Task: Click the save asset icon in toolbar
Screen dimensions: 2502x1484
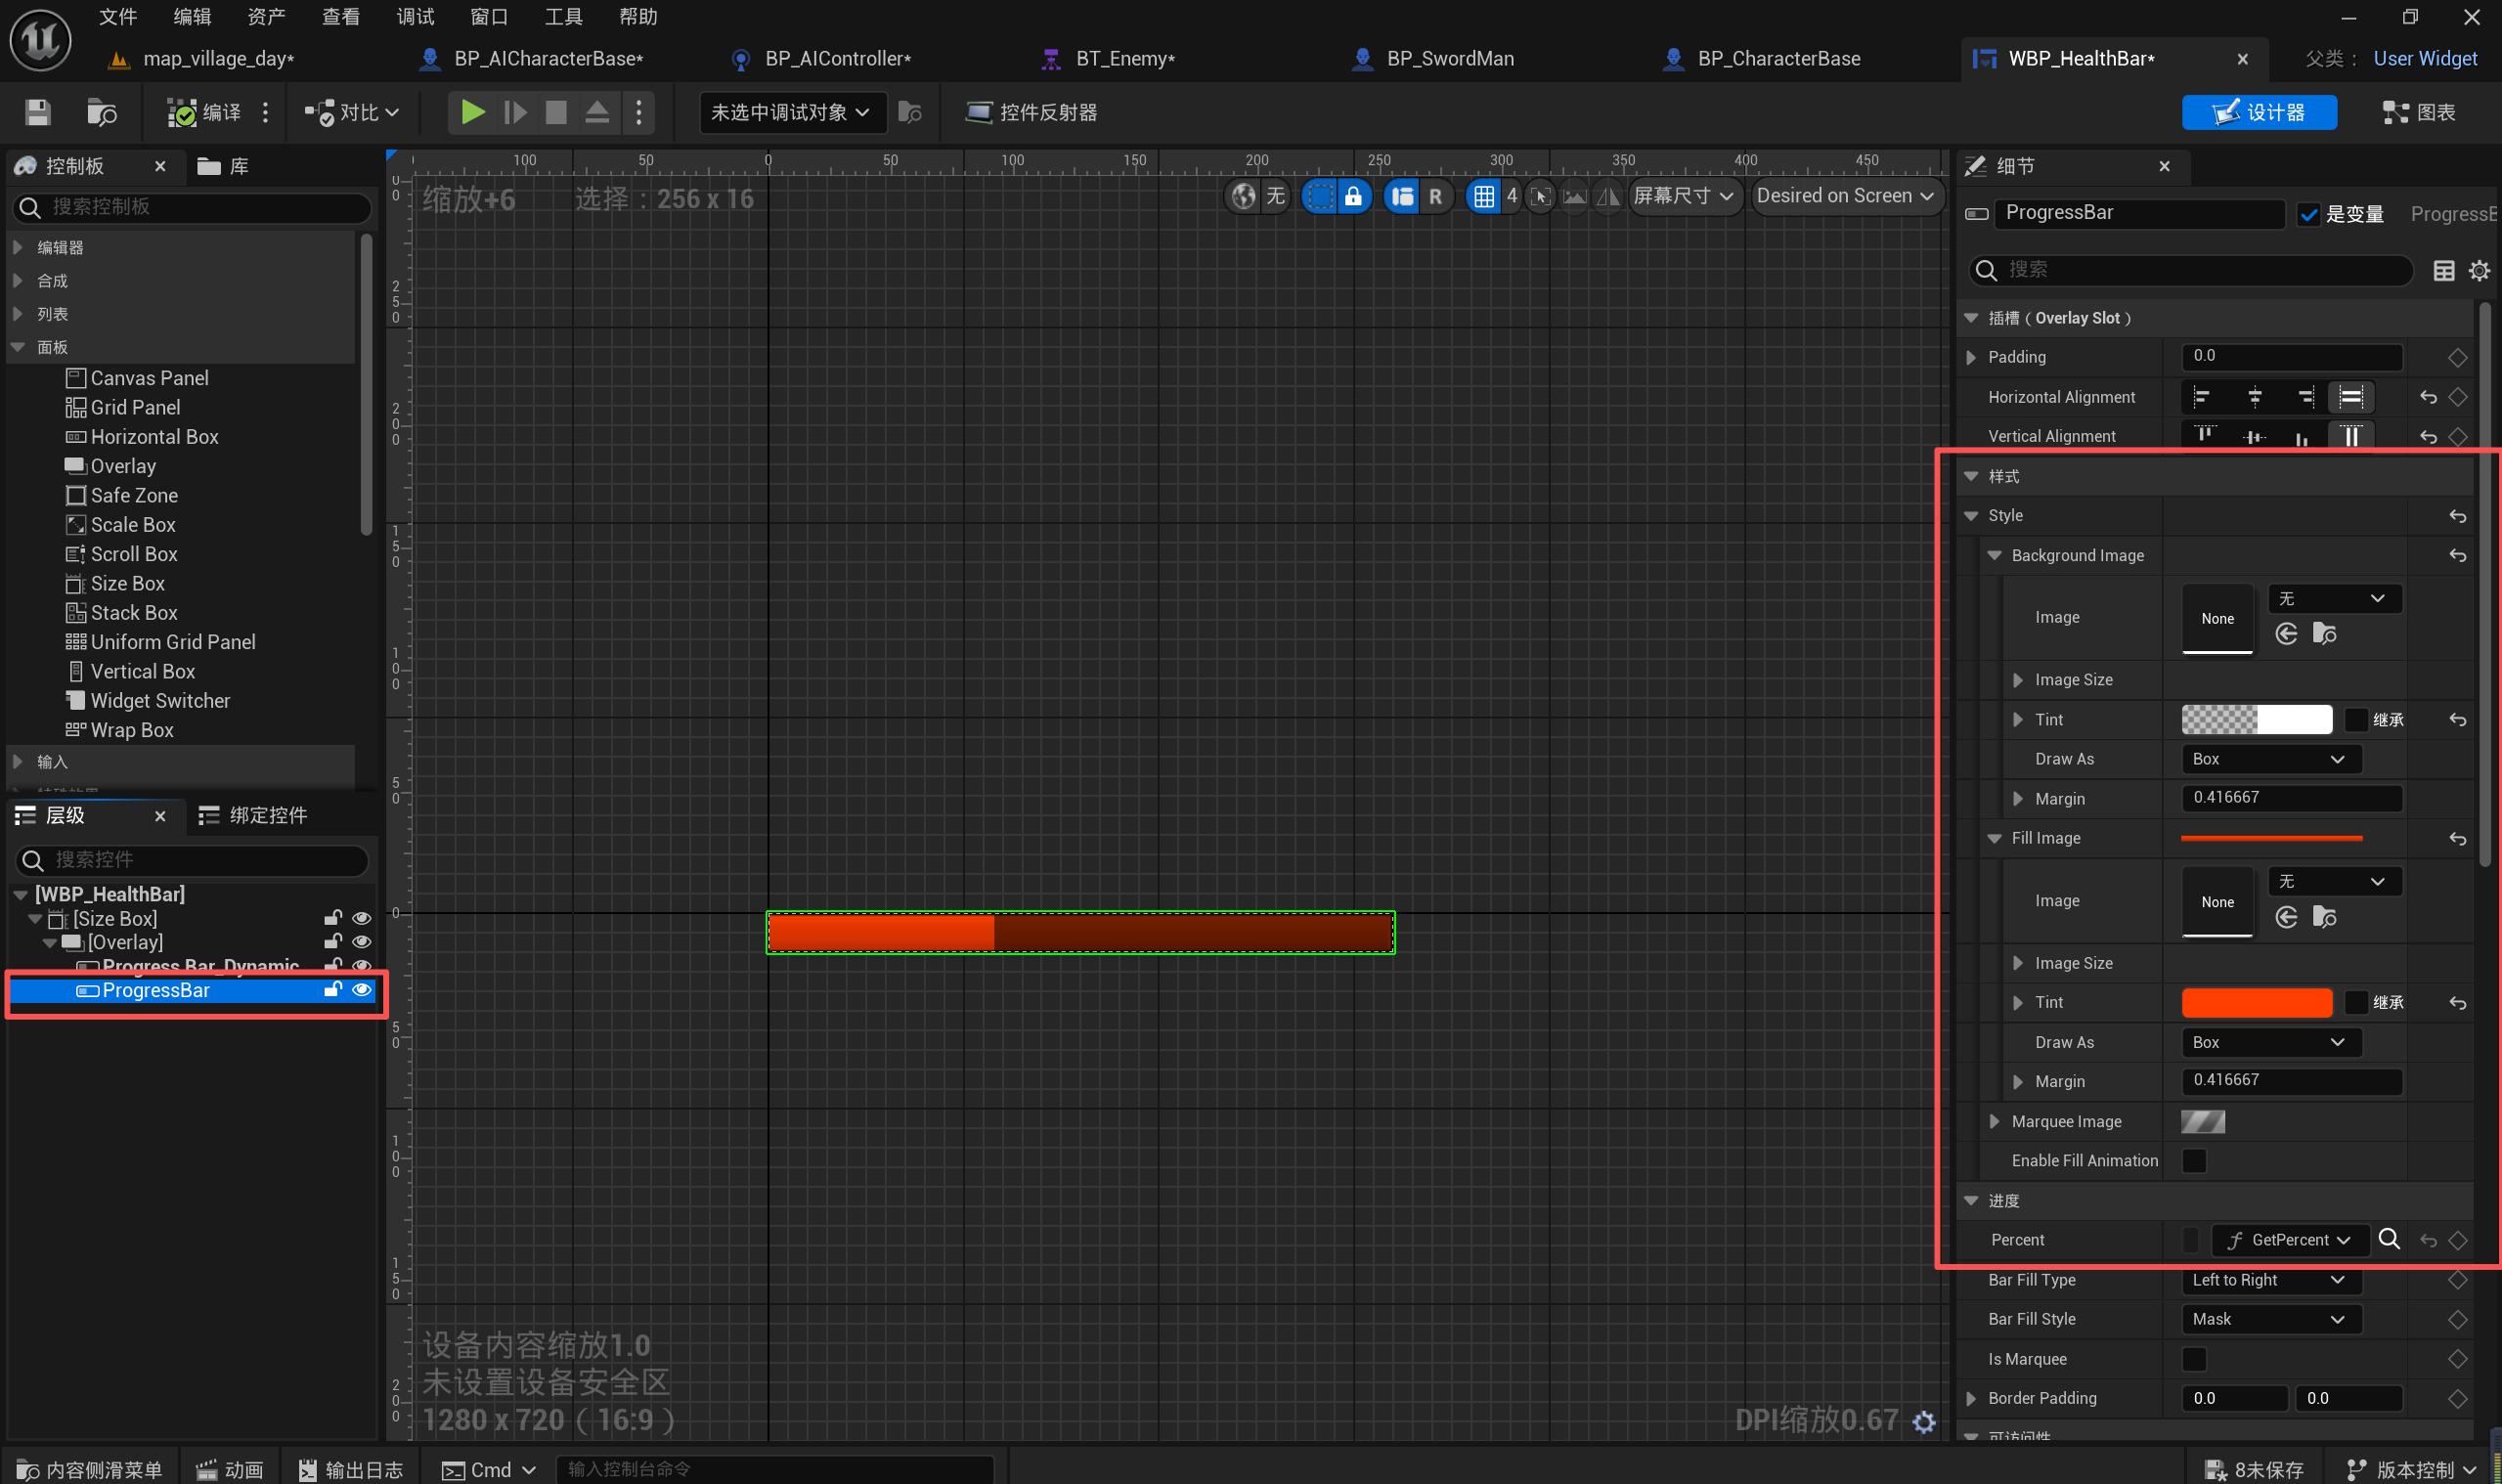Action: [x=37, y=112]
